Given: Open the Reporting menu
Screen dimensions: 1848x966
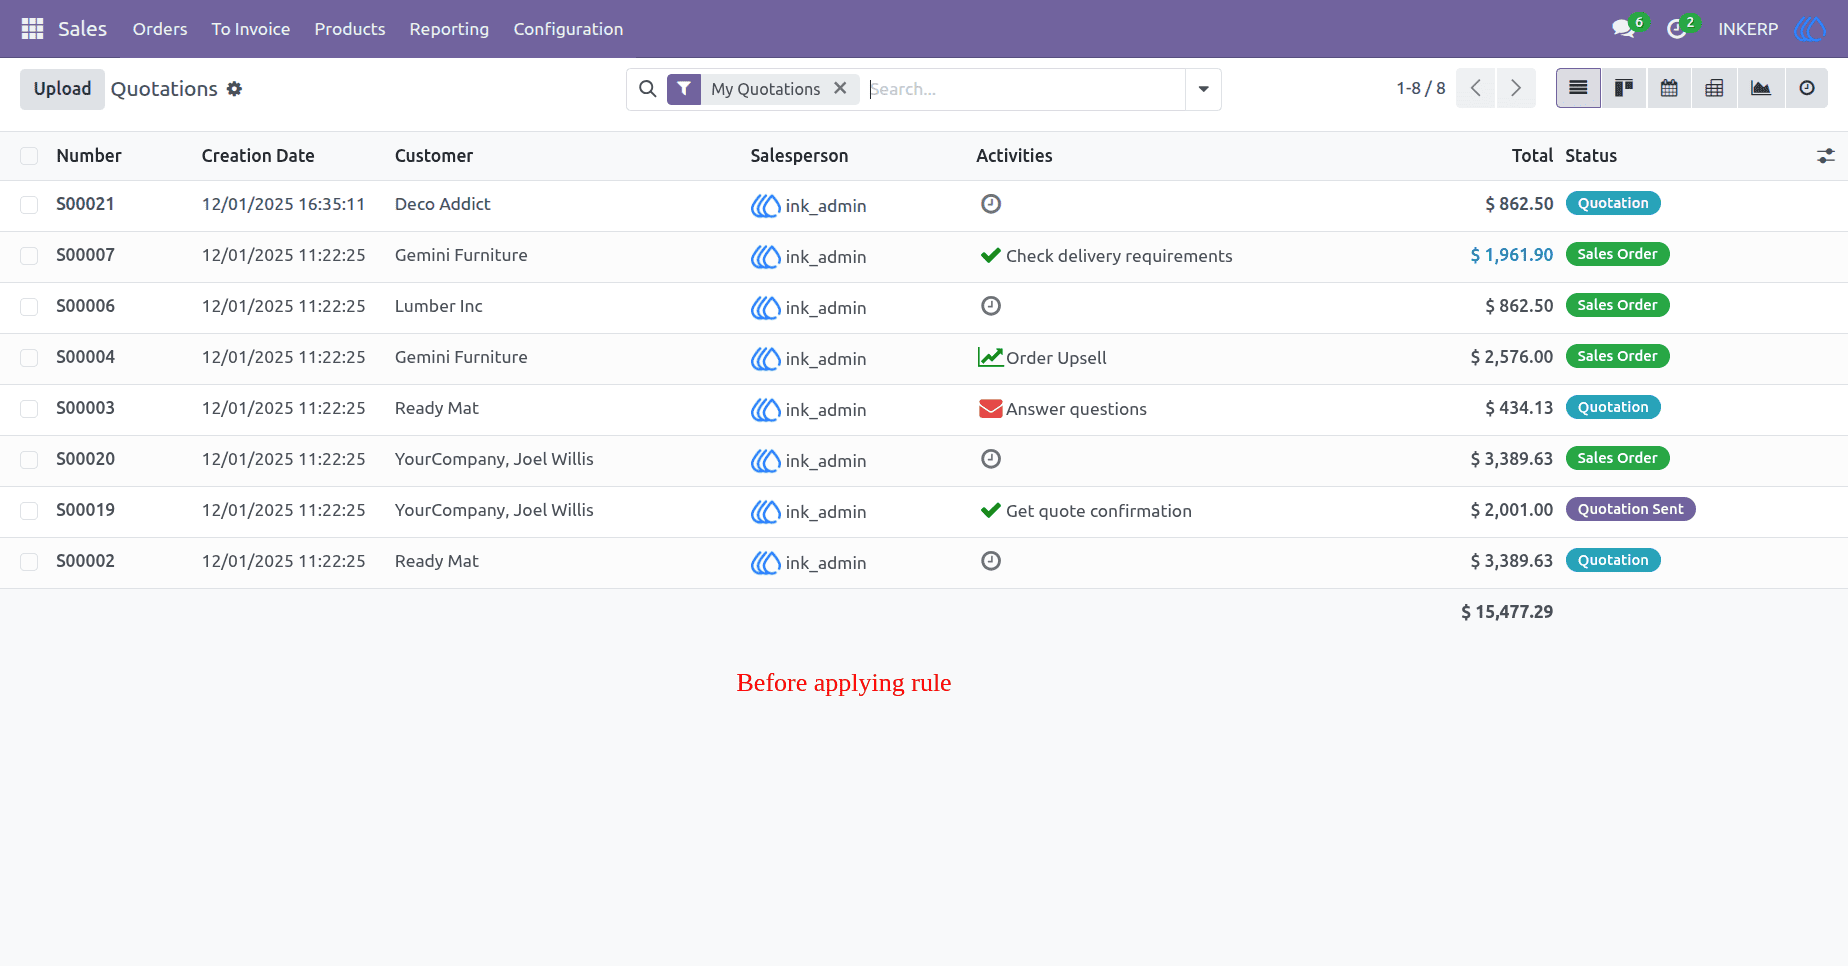Looking at the screenshot, I should [449, 29].
